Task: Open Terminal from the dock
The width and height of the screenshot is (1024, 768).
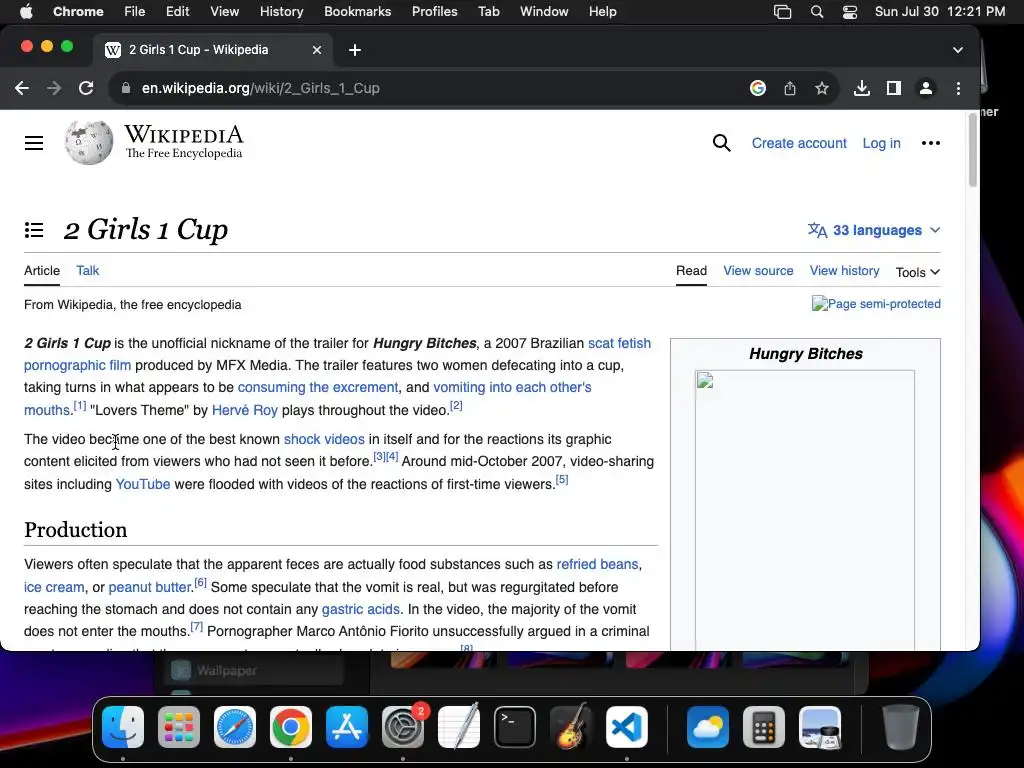Action: pos(515,728)
